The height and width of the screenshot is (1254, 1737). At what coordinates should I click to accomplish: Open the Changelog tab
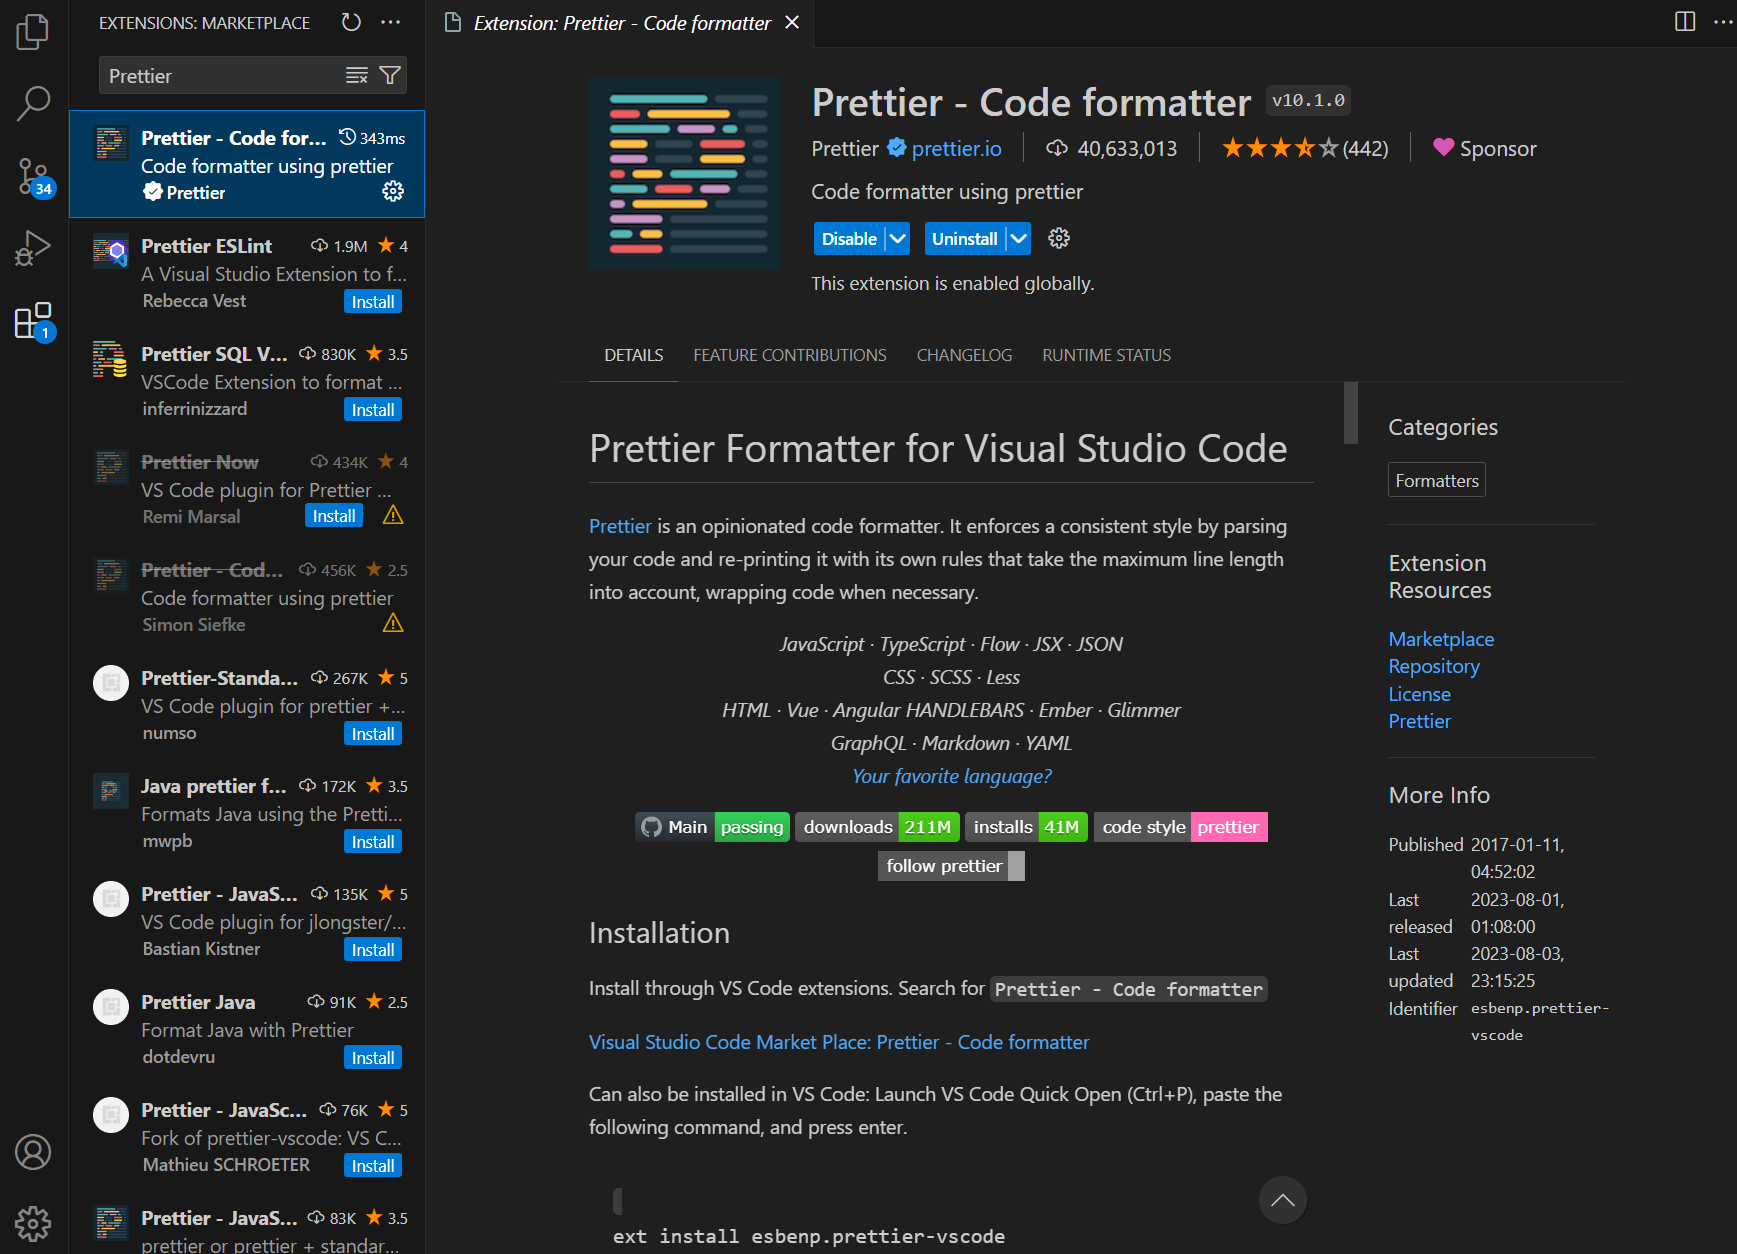coord(964,355)
